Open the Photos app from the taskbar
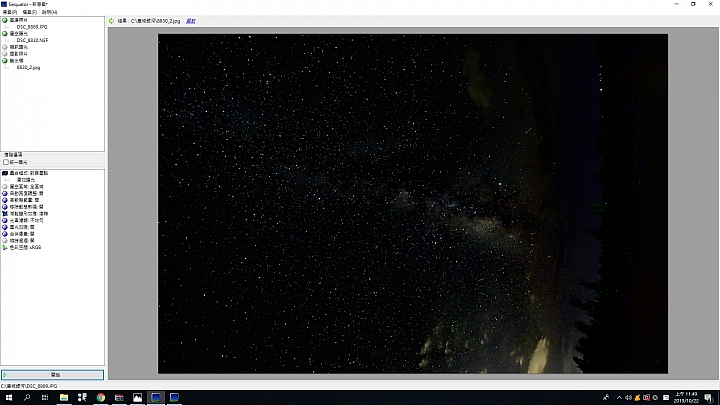This screenshot has width=720, height=405. click(137, 398)
